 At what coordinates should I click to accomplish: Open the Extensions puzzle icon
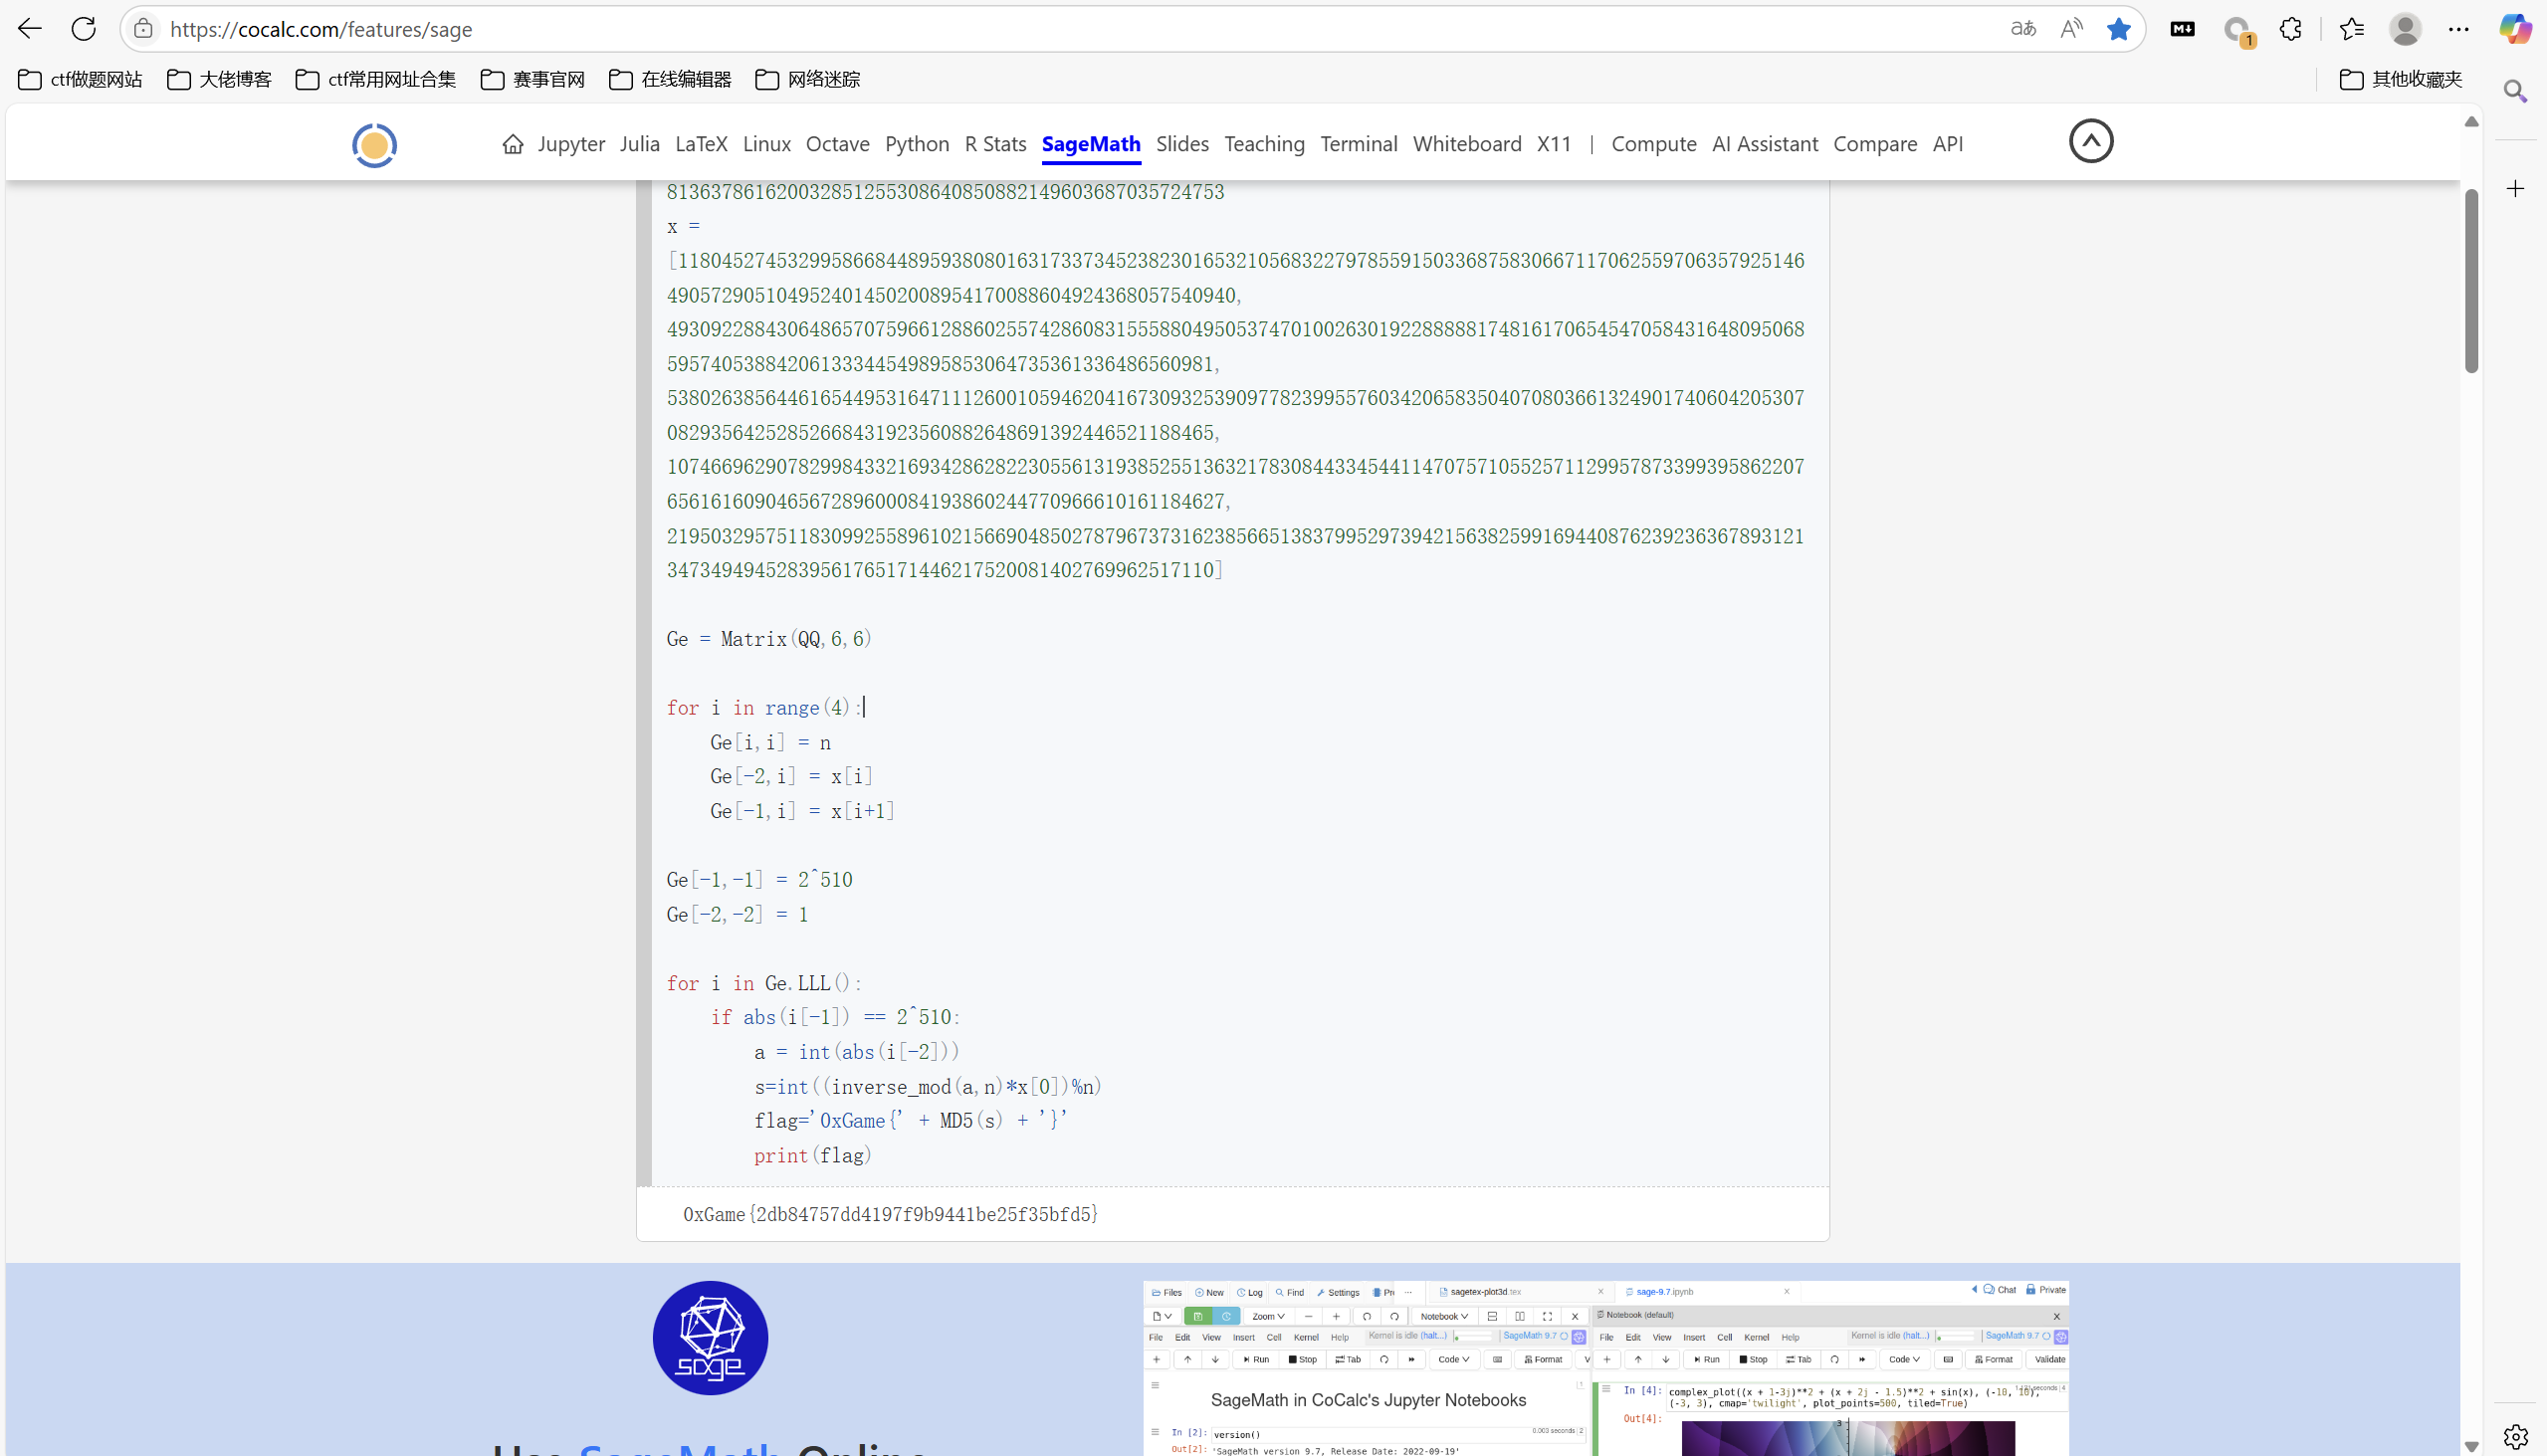(2291, 29)
